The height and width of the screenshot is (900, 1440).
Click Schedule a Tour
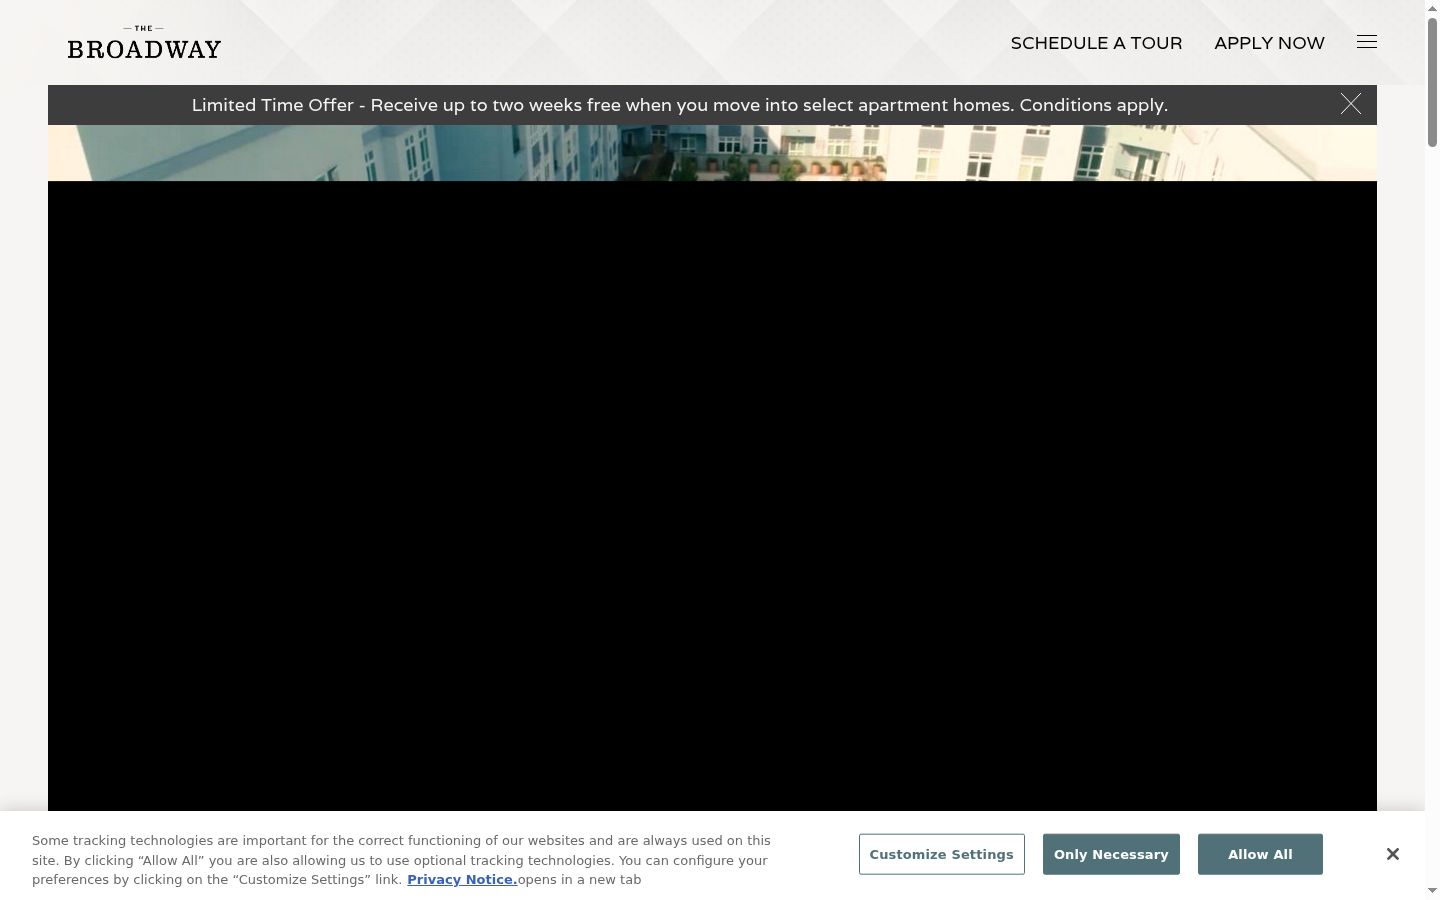(1096, 43)
